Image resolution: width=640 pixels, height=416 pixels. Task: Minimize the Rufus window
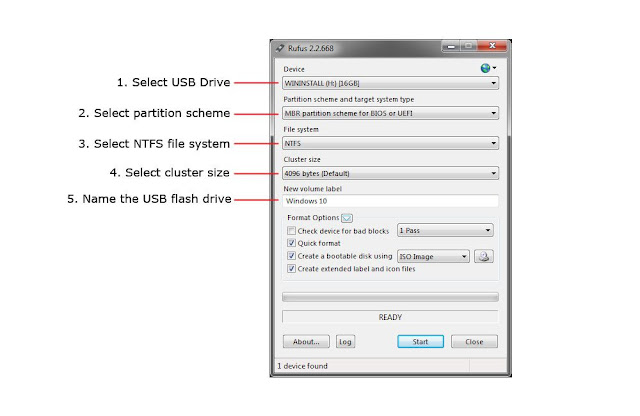[451, 47]
